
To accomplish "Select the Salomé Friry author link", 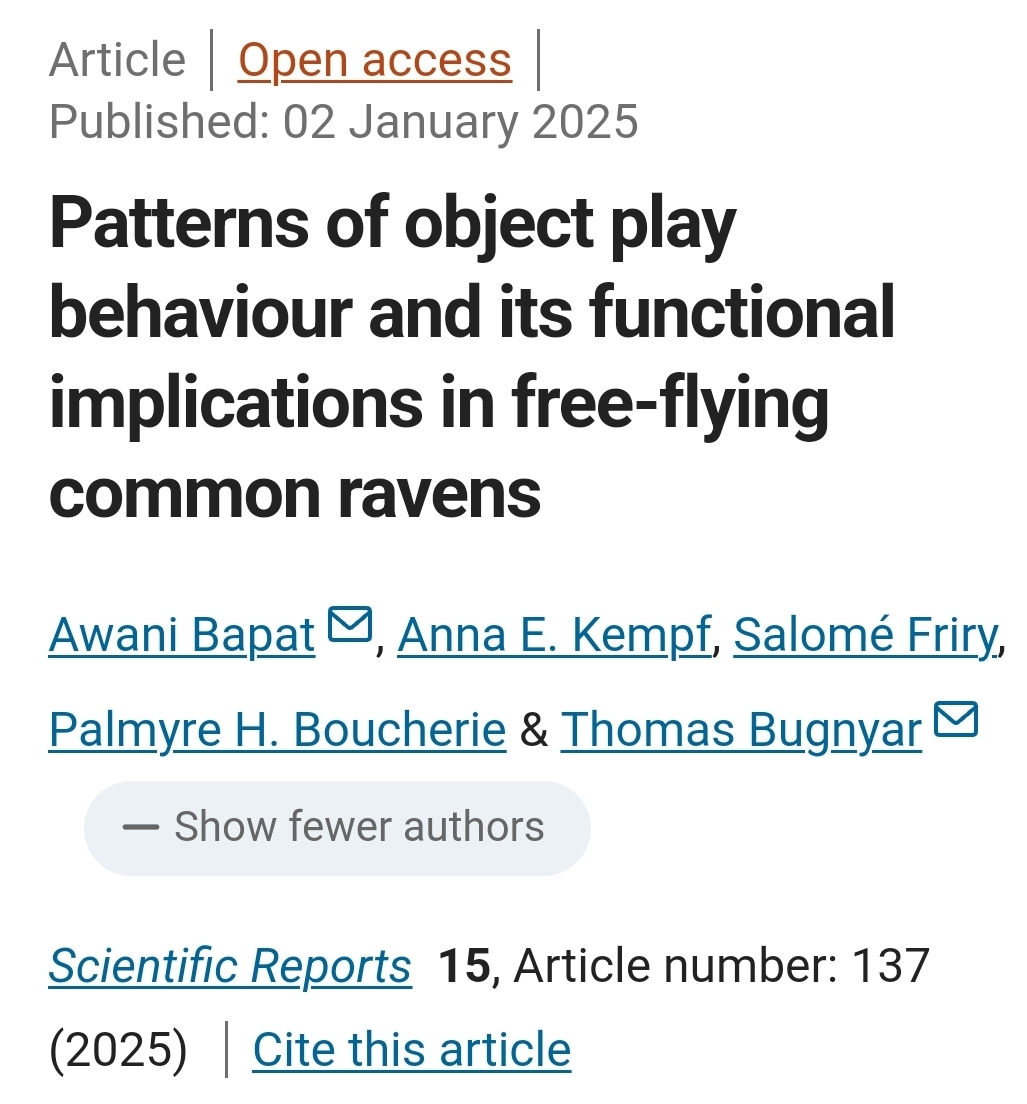I will (x=865, y=635).
